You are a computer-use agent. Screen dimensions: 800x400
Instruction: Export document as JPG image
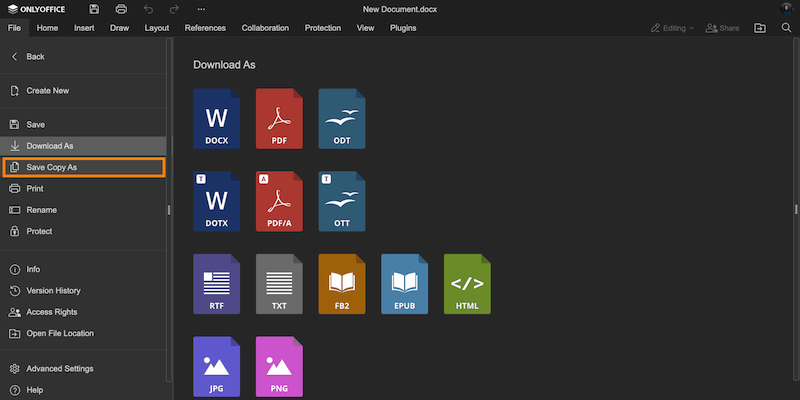tap(217, 366)
